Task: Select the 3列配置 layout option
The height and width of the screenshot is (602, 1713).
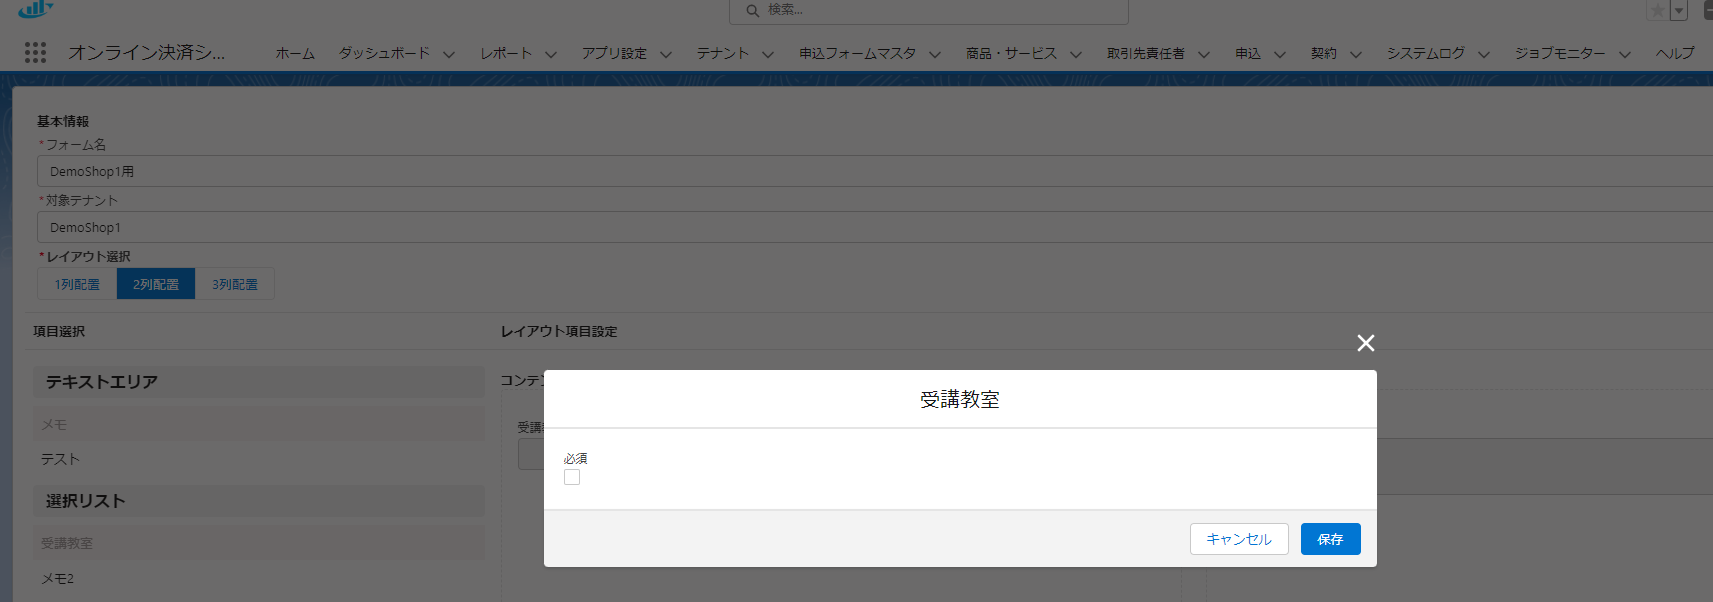Action: click(x=234, y=284)
